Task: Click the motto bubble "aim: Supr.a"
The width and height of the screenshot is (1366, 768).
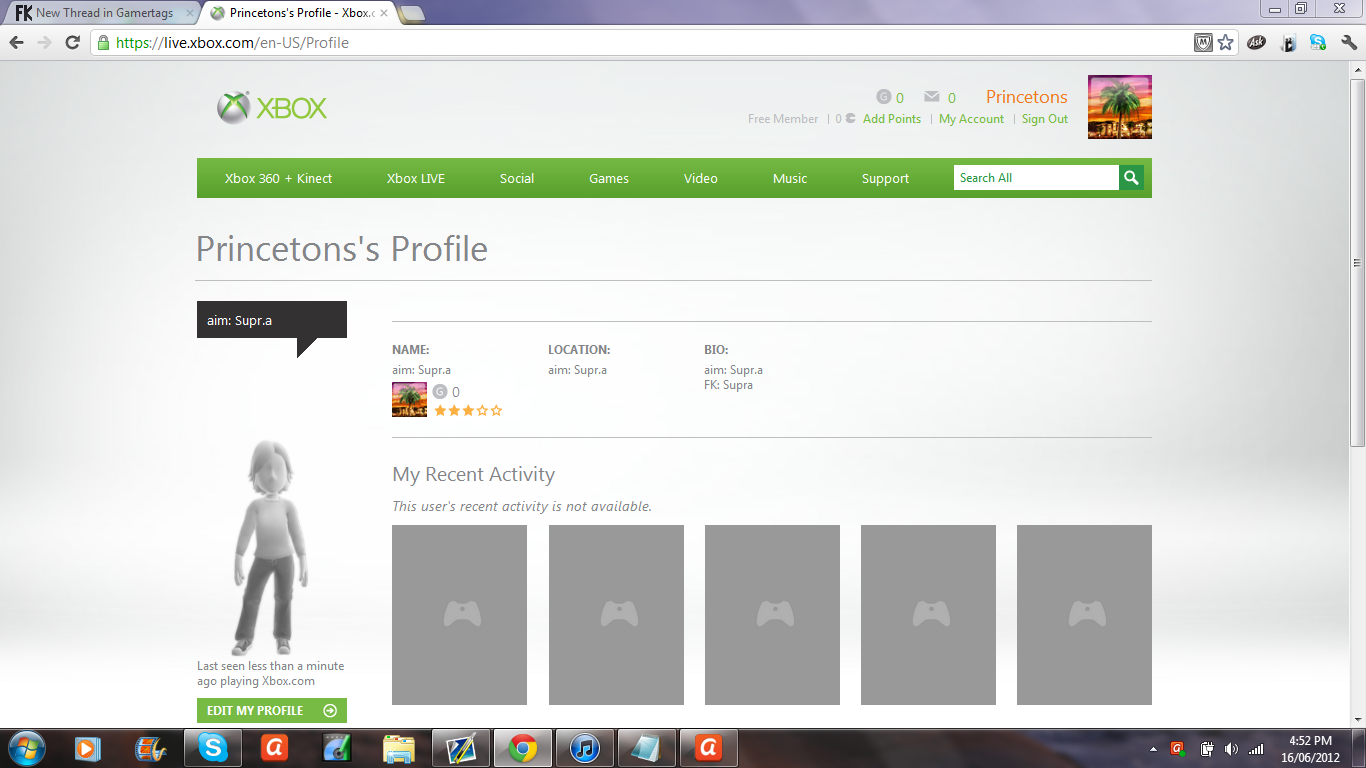Action: (x=272, y=320)
